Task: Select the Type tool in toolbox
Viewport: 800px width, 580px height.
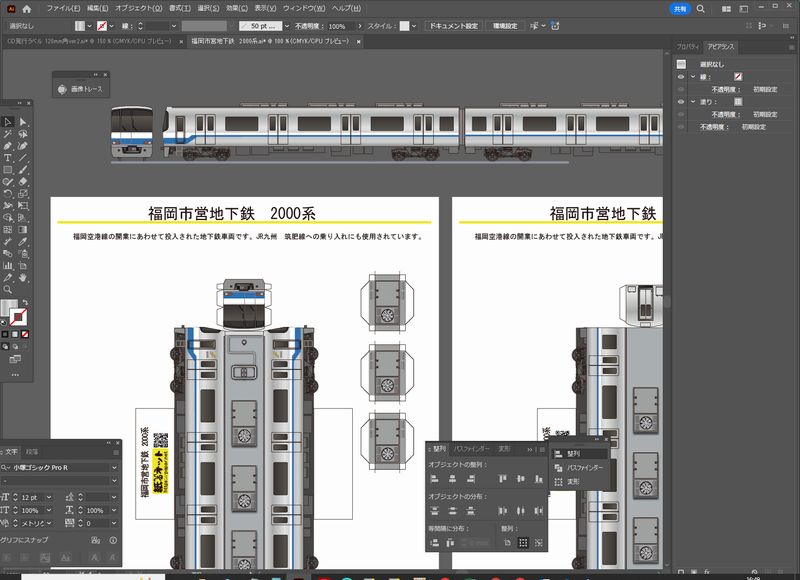Action: coord(8,157)
